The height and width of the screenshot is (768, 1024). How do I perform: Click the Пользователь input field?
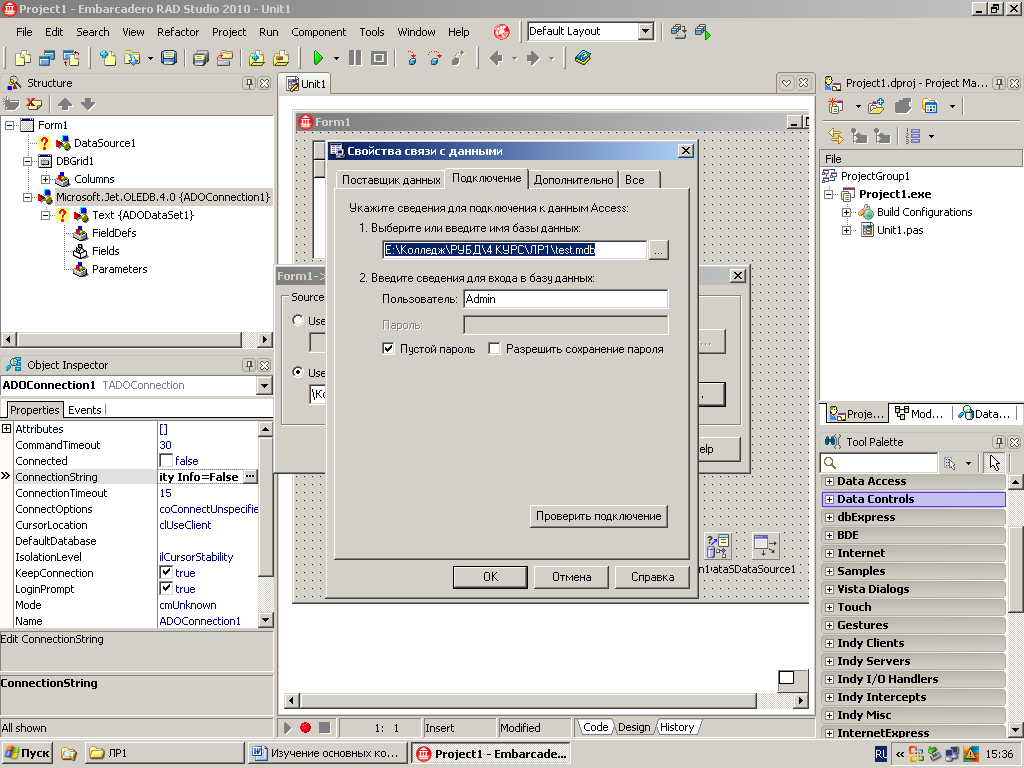[x=566, y=299]
